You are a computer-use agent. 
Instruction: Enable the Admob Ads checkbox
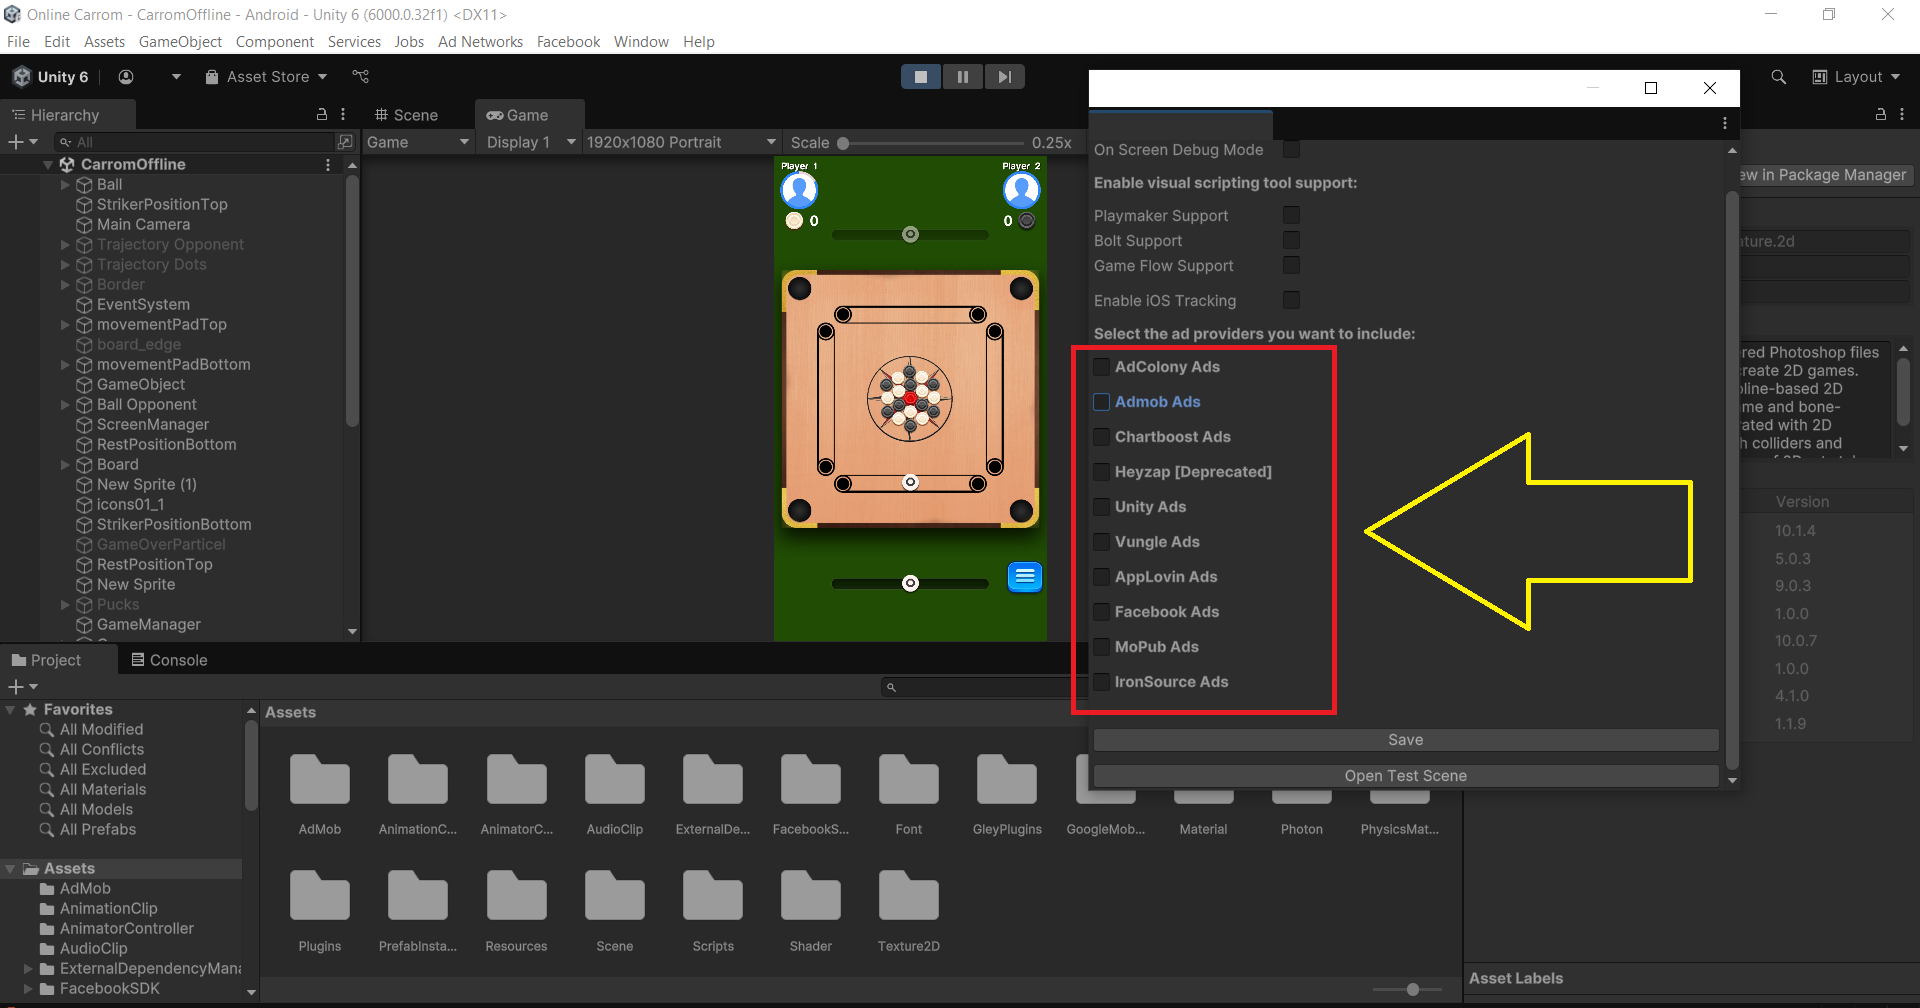1101,402
